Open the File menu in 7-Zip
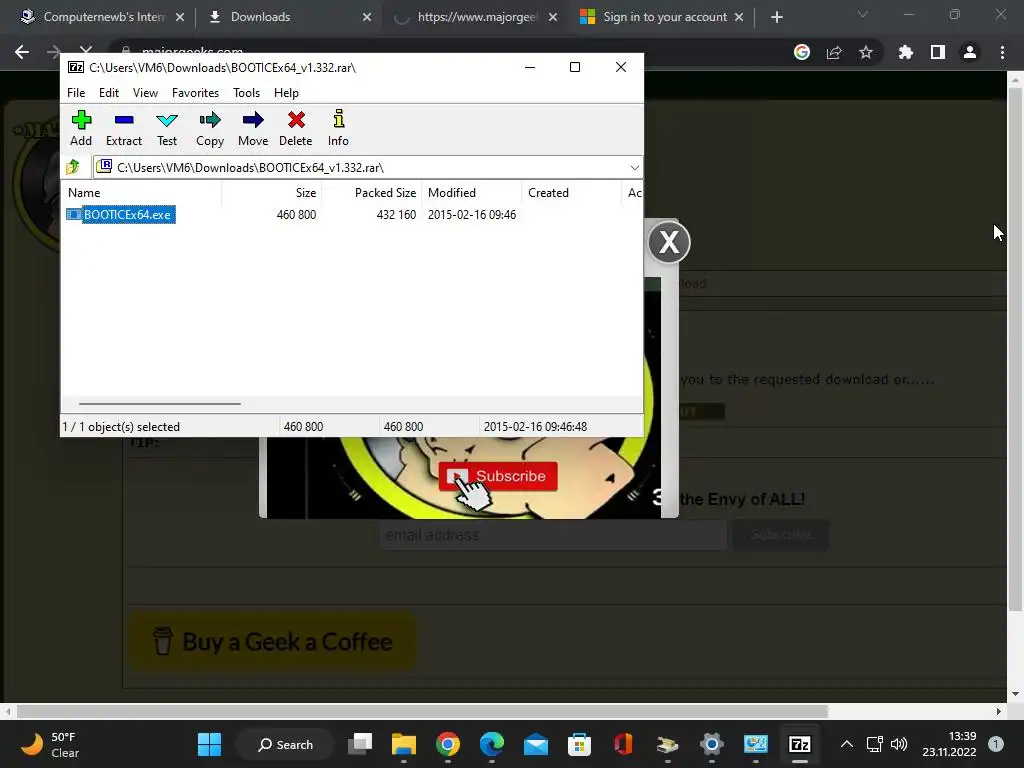This screenshot has width=1024, height=768. click(76, 93)
